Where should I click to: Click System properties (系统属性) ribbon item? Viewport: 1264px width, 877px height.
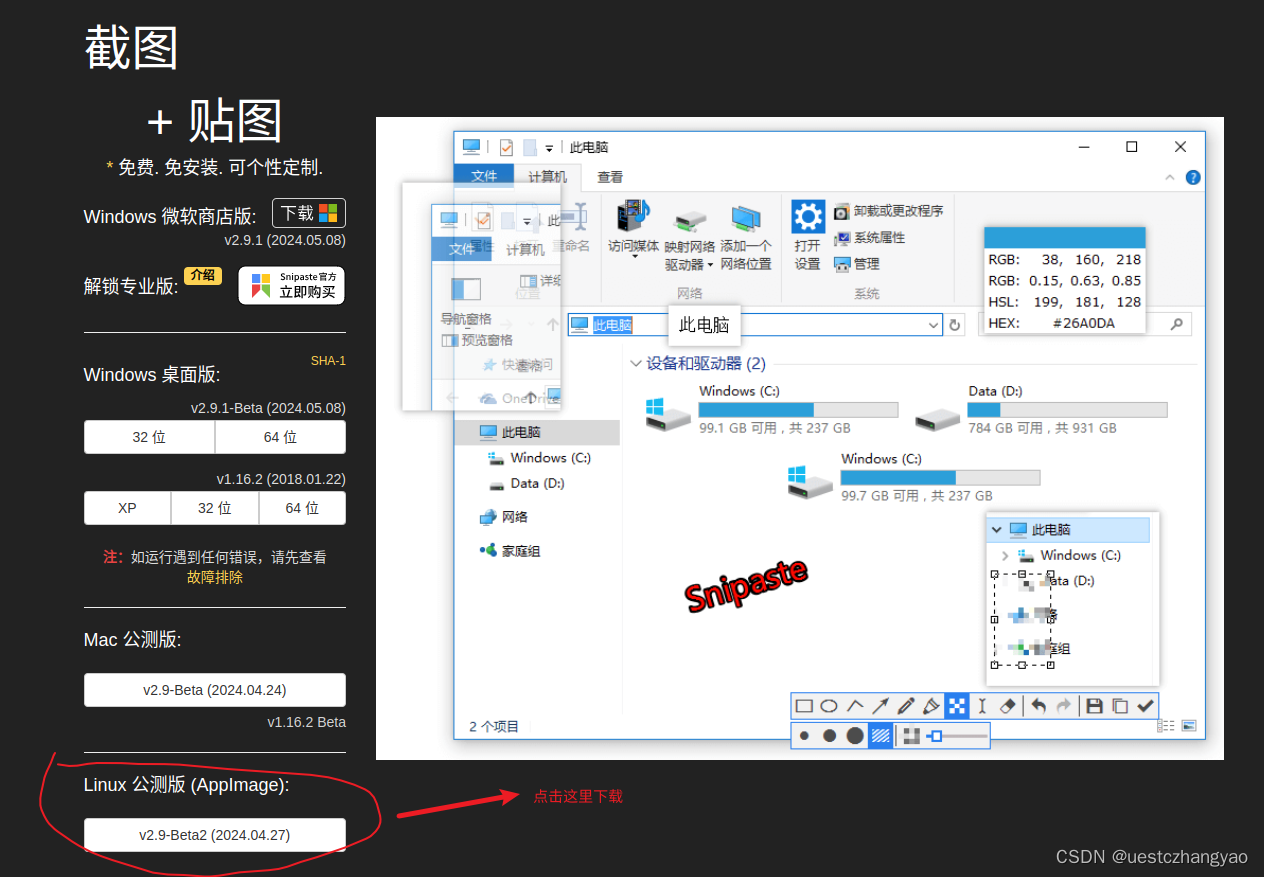(869, 238)
